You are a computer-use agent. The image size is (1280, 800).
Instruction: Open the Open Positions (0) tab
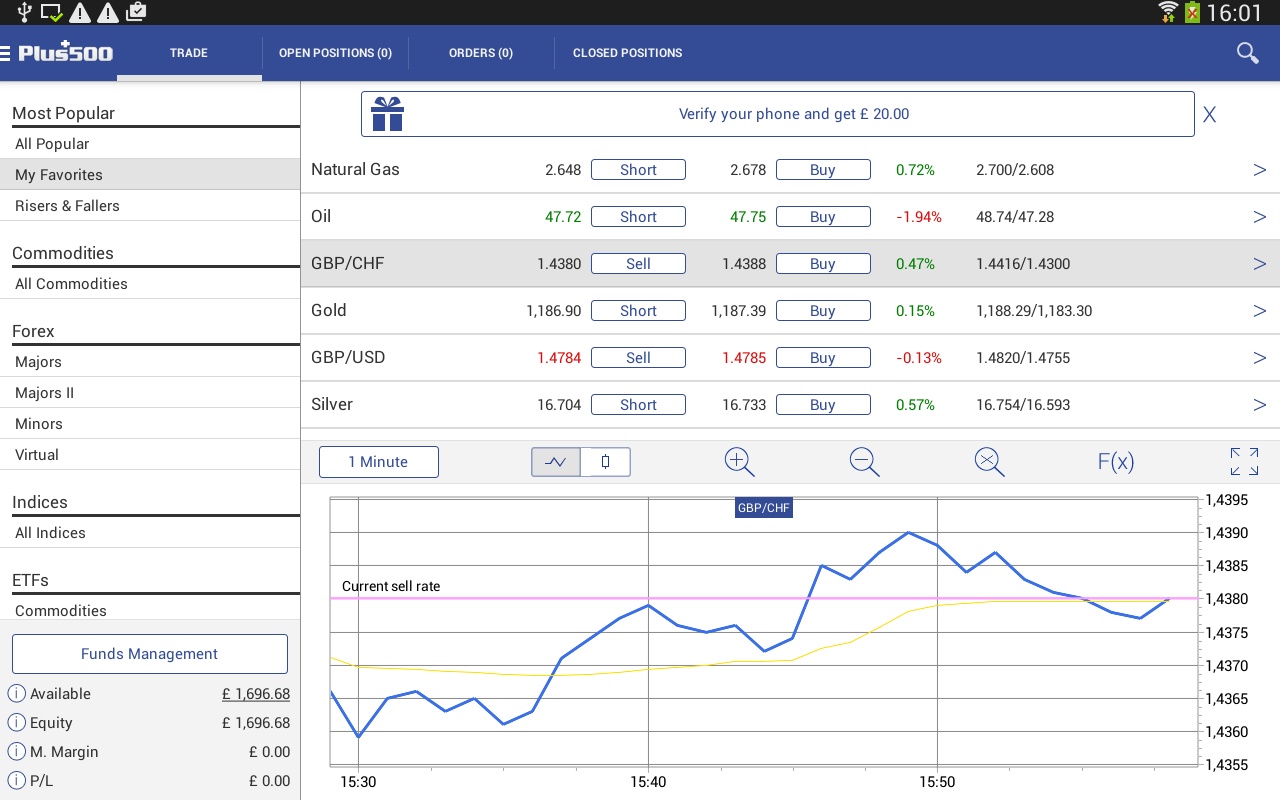[335, 53]
